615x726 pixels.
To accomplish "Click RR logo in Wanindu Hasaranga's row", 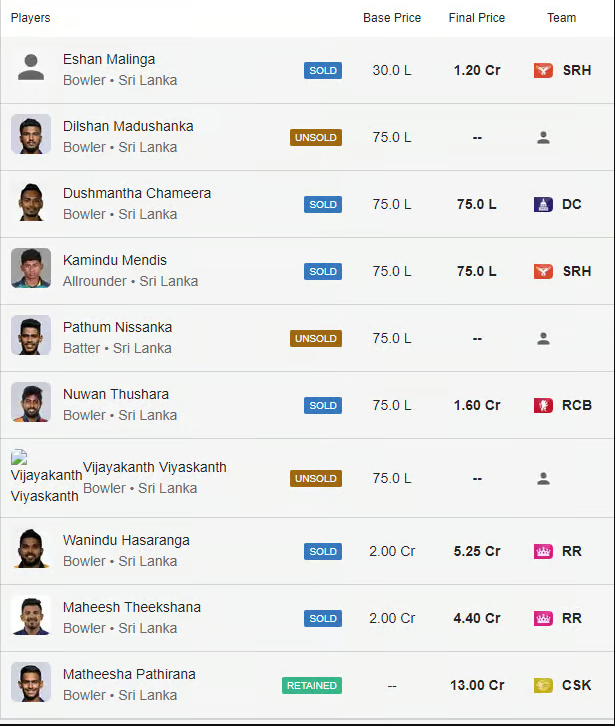I will [543, 551].
